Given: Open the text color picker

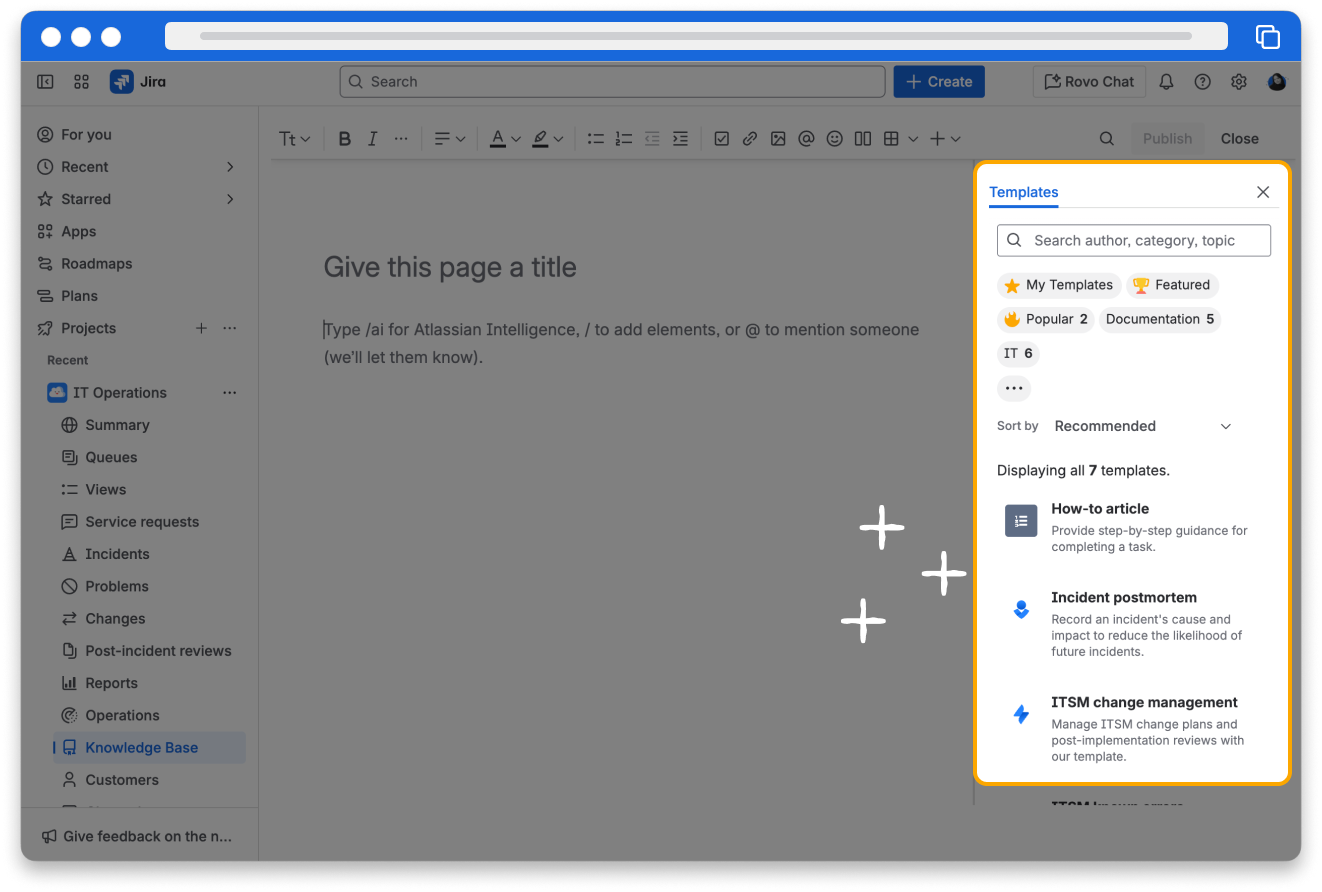Looking at the screenshot, I should [x=504, y=139].
